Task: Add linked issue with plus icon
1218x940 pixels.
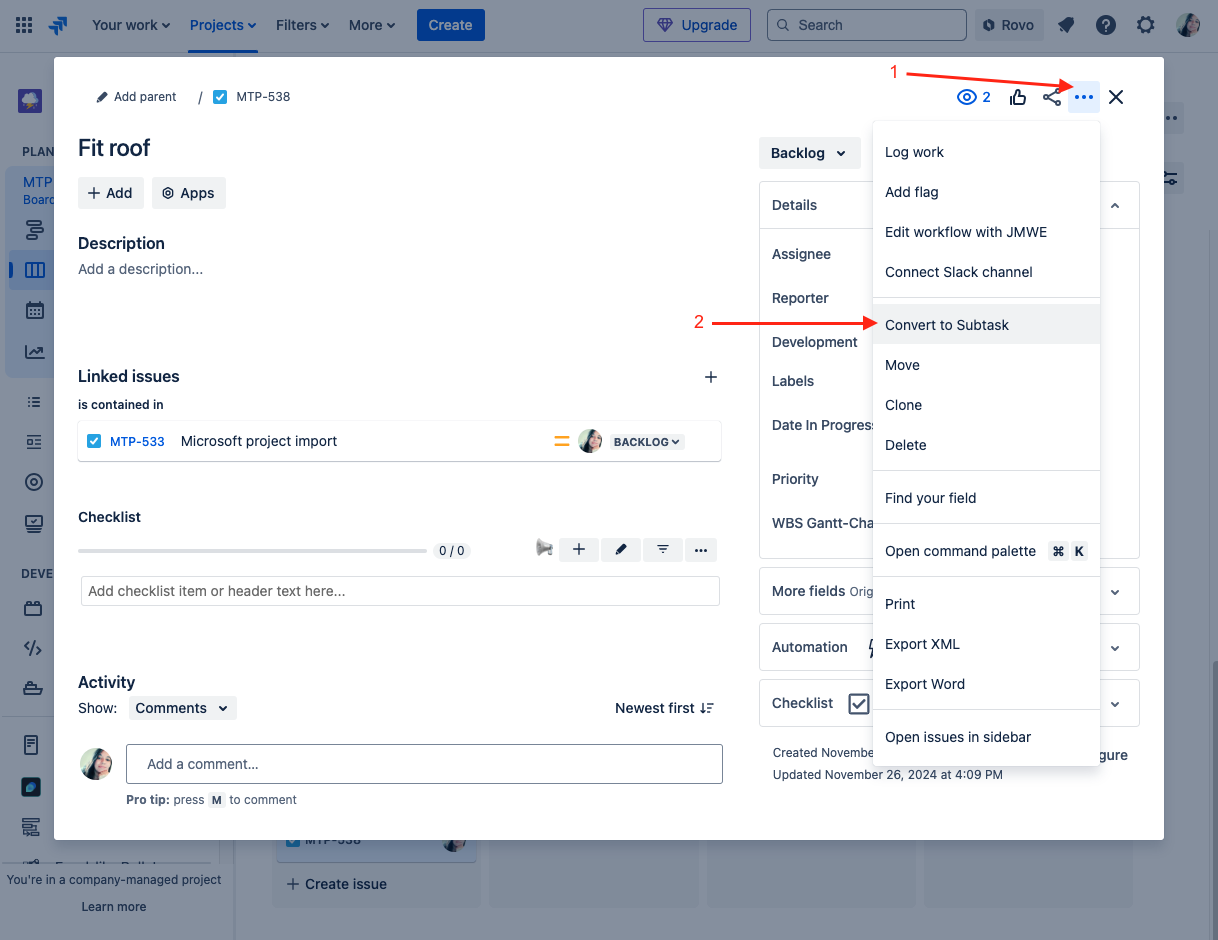Action: tap(711, 377)
